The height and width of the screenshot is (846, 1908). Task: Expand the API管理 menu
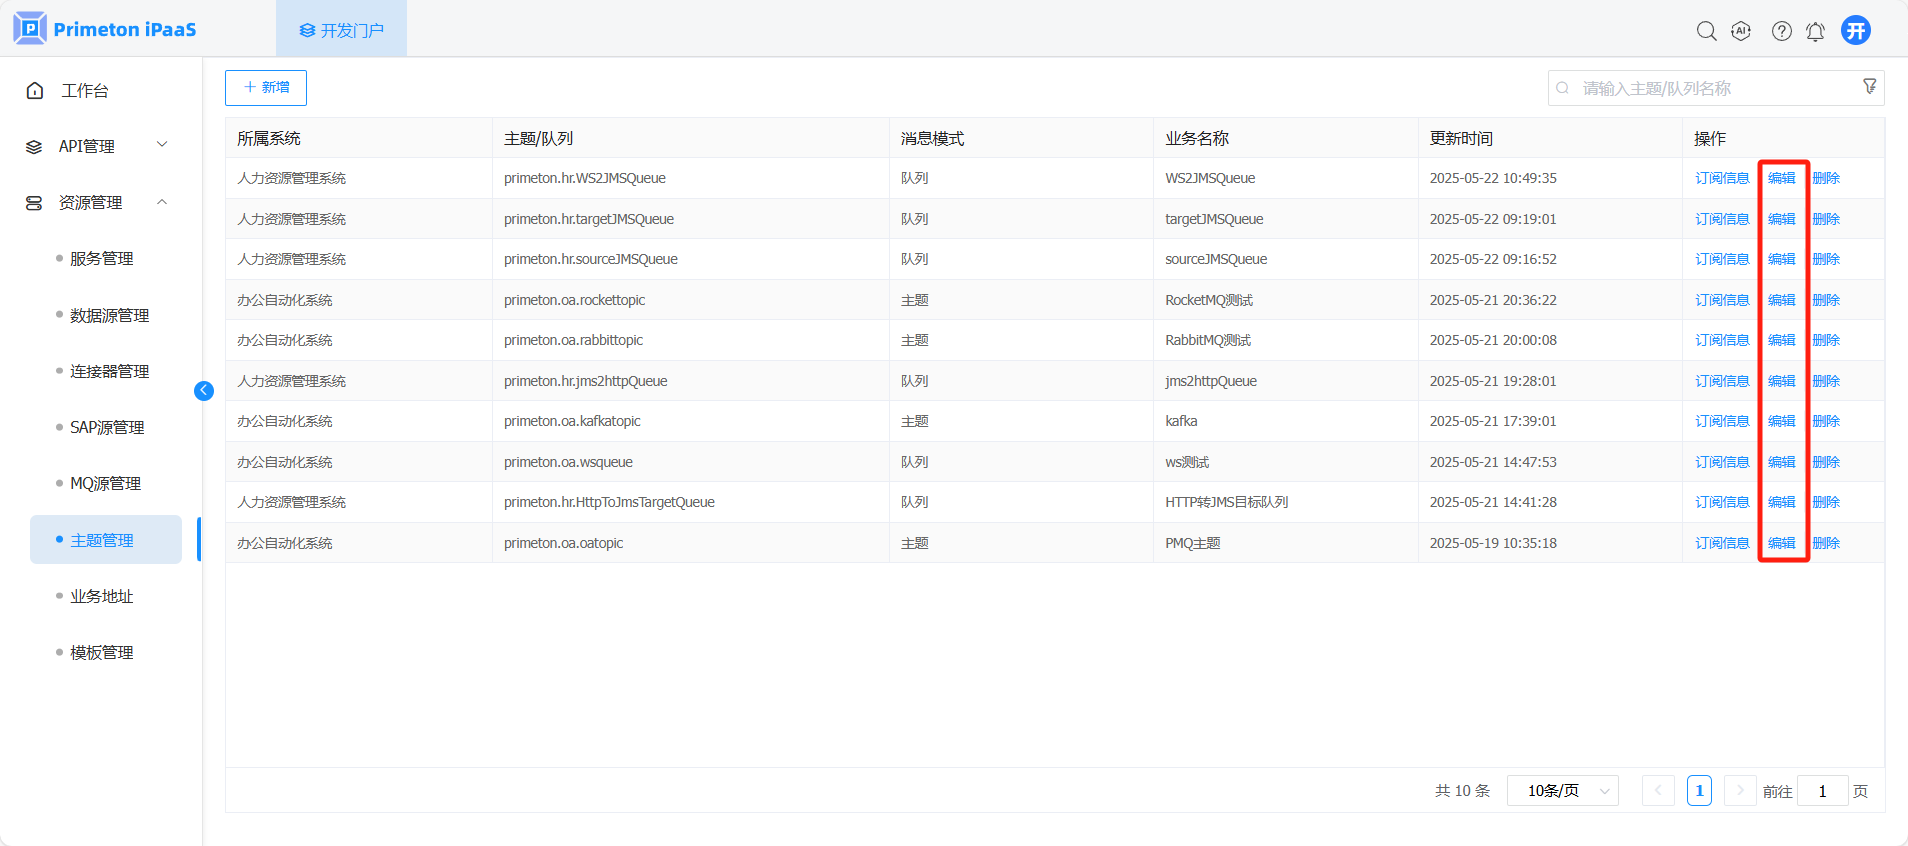click(x=97, y=146)
